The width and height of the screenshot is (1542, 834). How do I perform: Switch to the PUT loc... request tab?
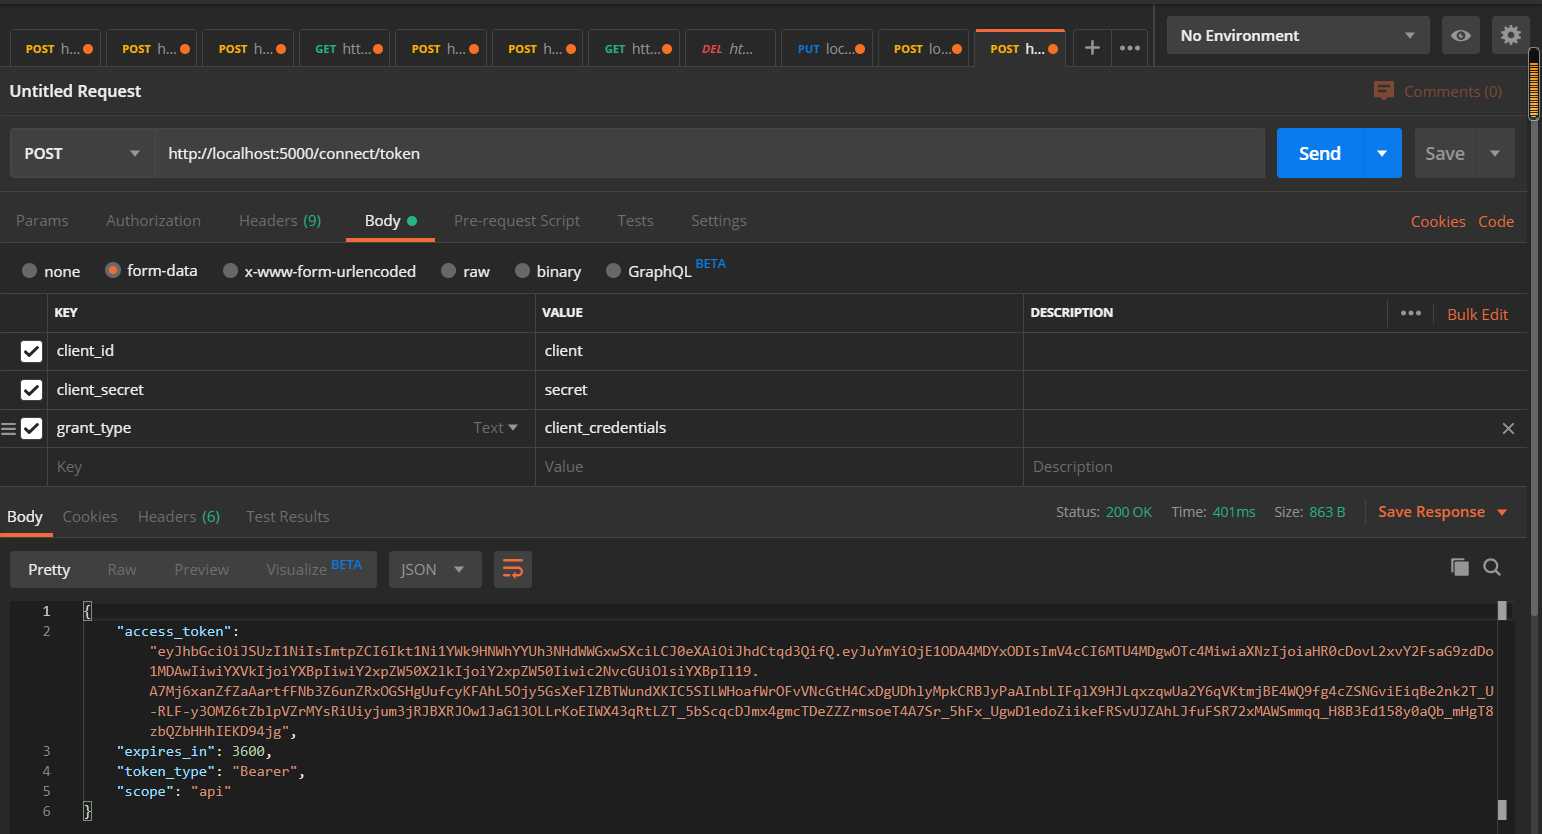point(826,48)
